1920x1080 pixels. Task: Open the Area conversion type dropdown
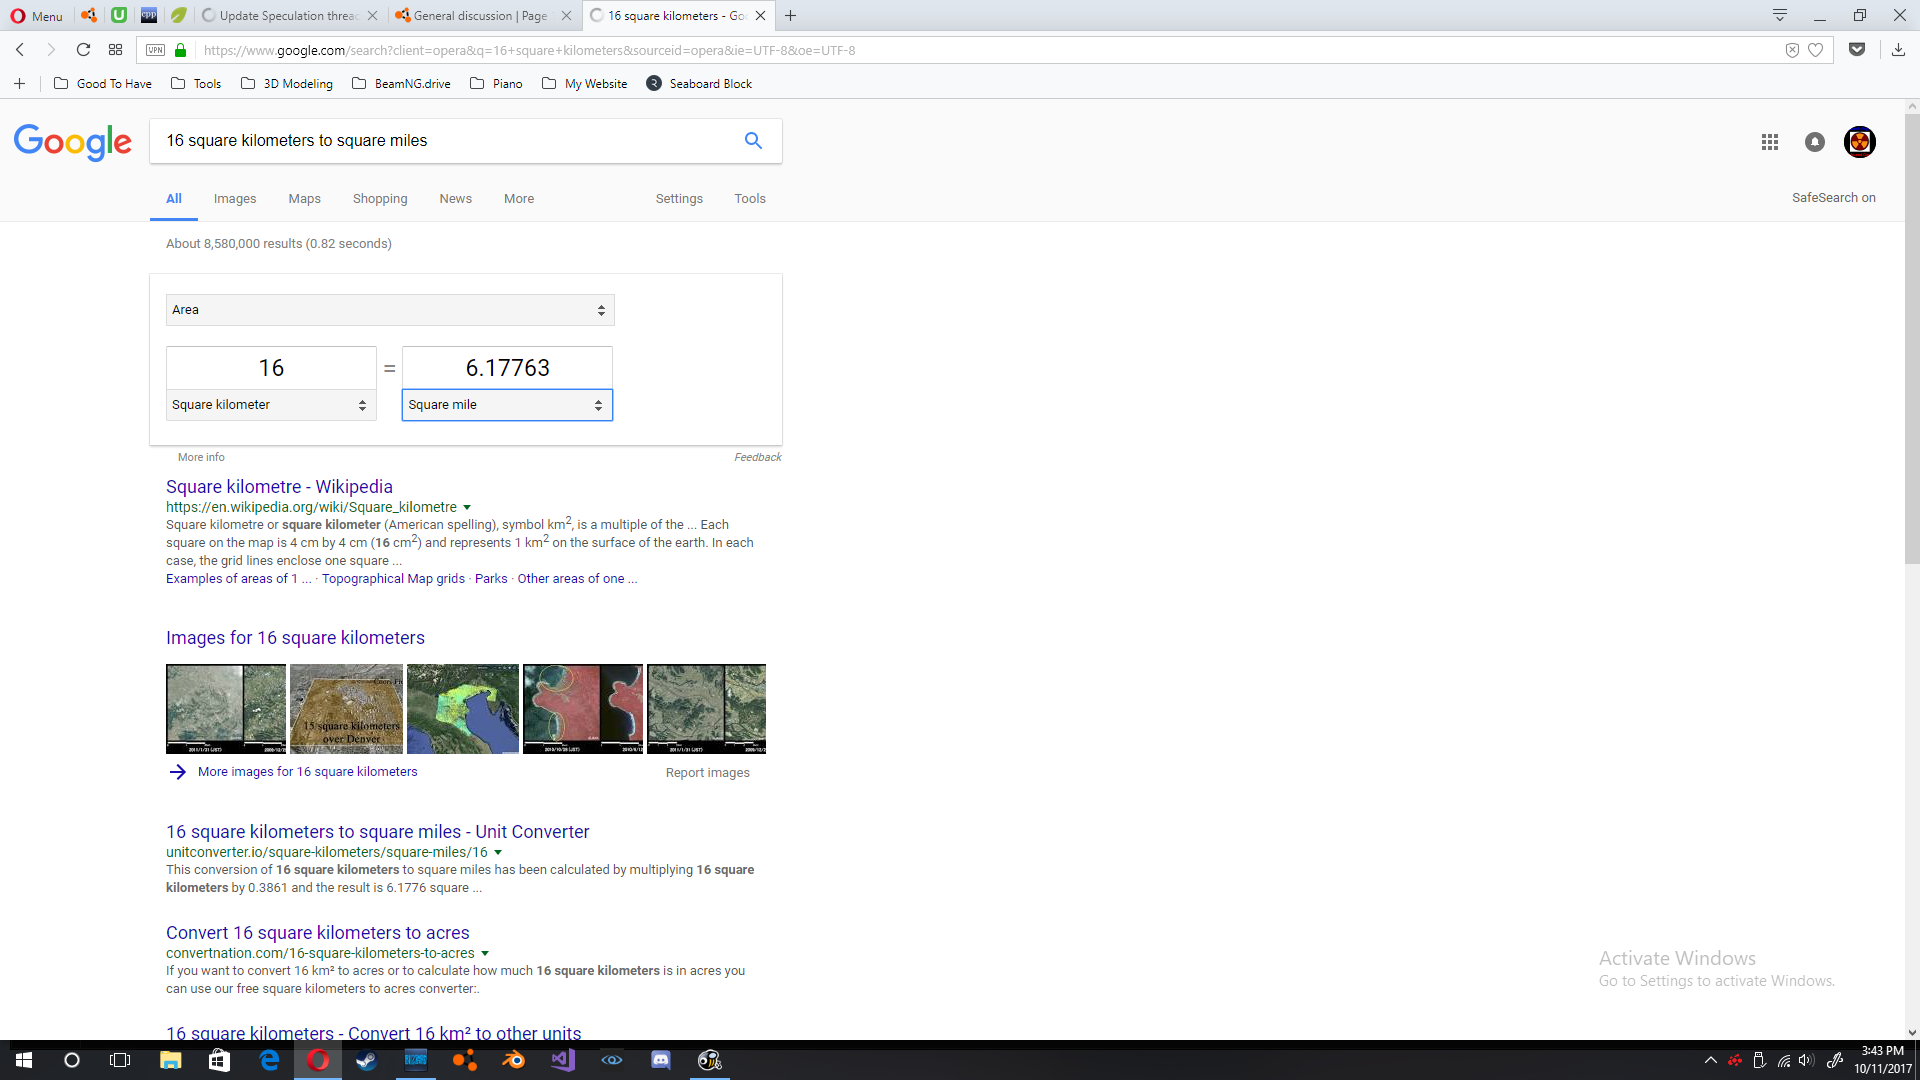tap(390, 310)
